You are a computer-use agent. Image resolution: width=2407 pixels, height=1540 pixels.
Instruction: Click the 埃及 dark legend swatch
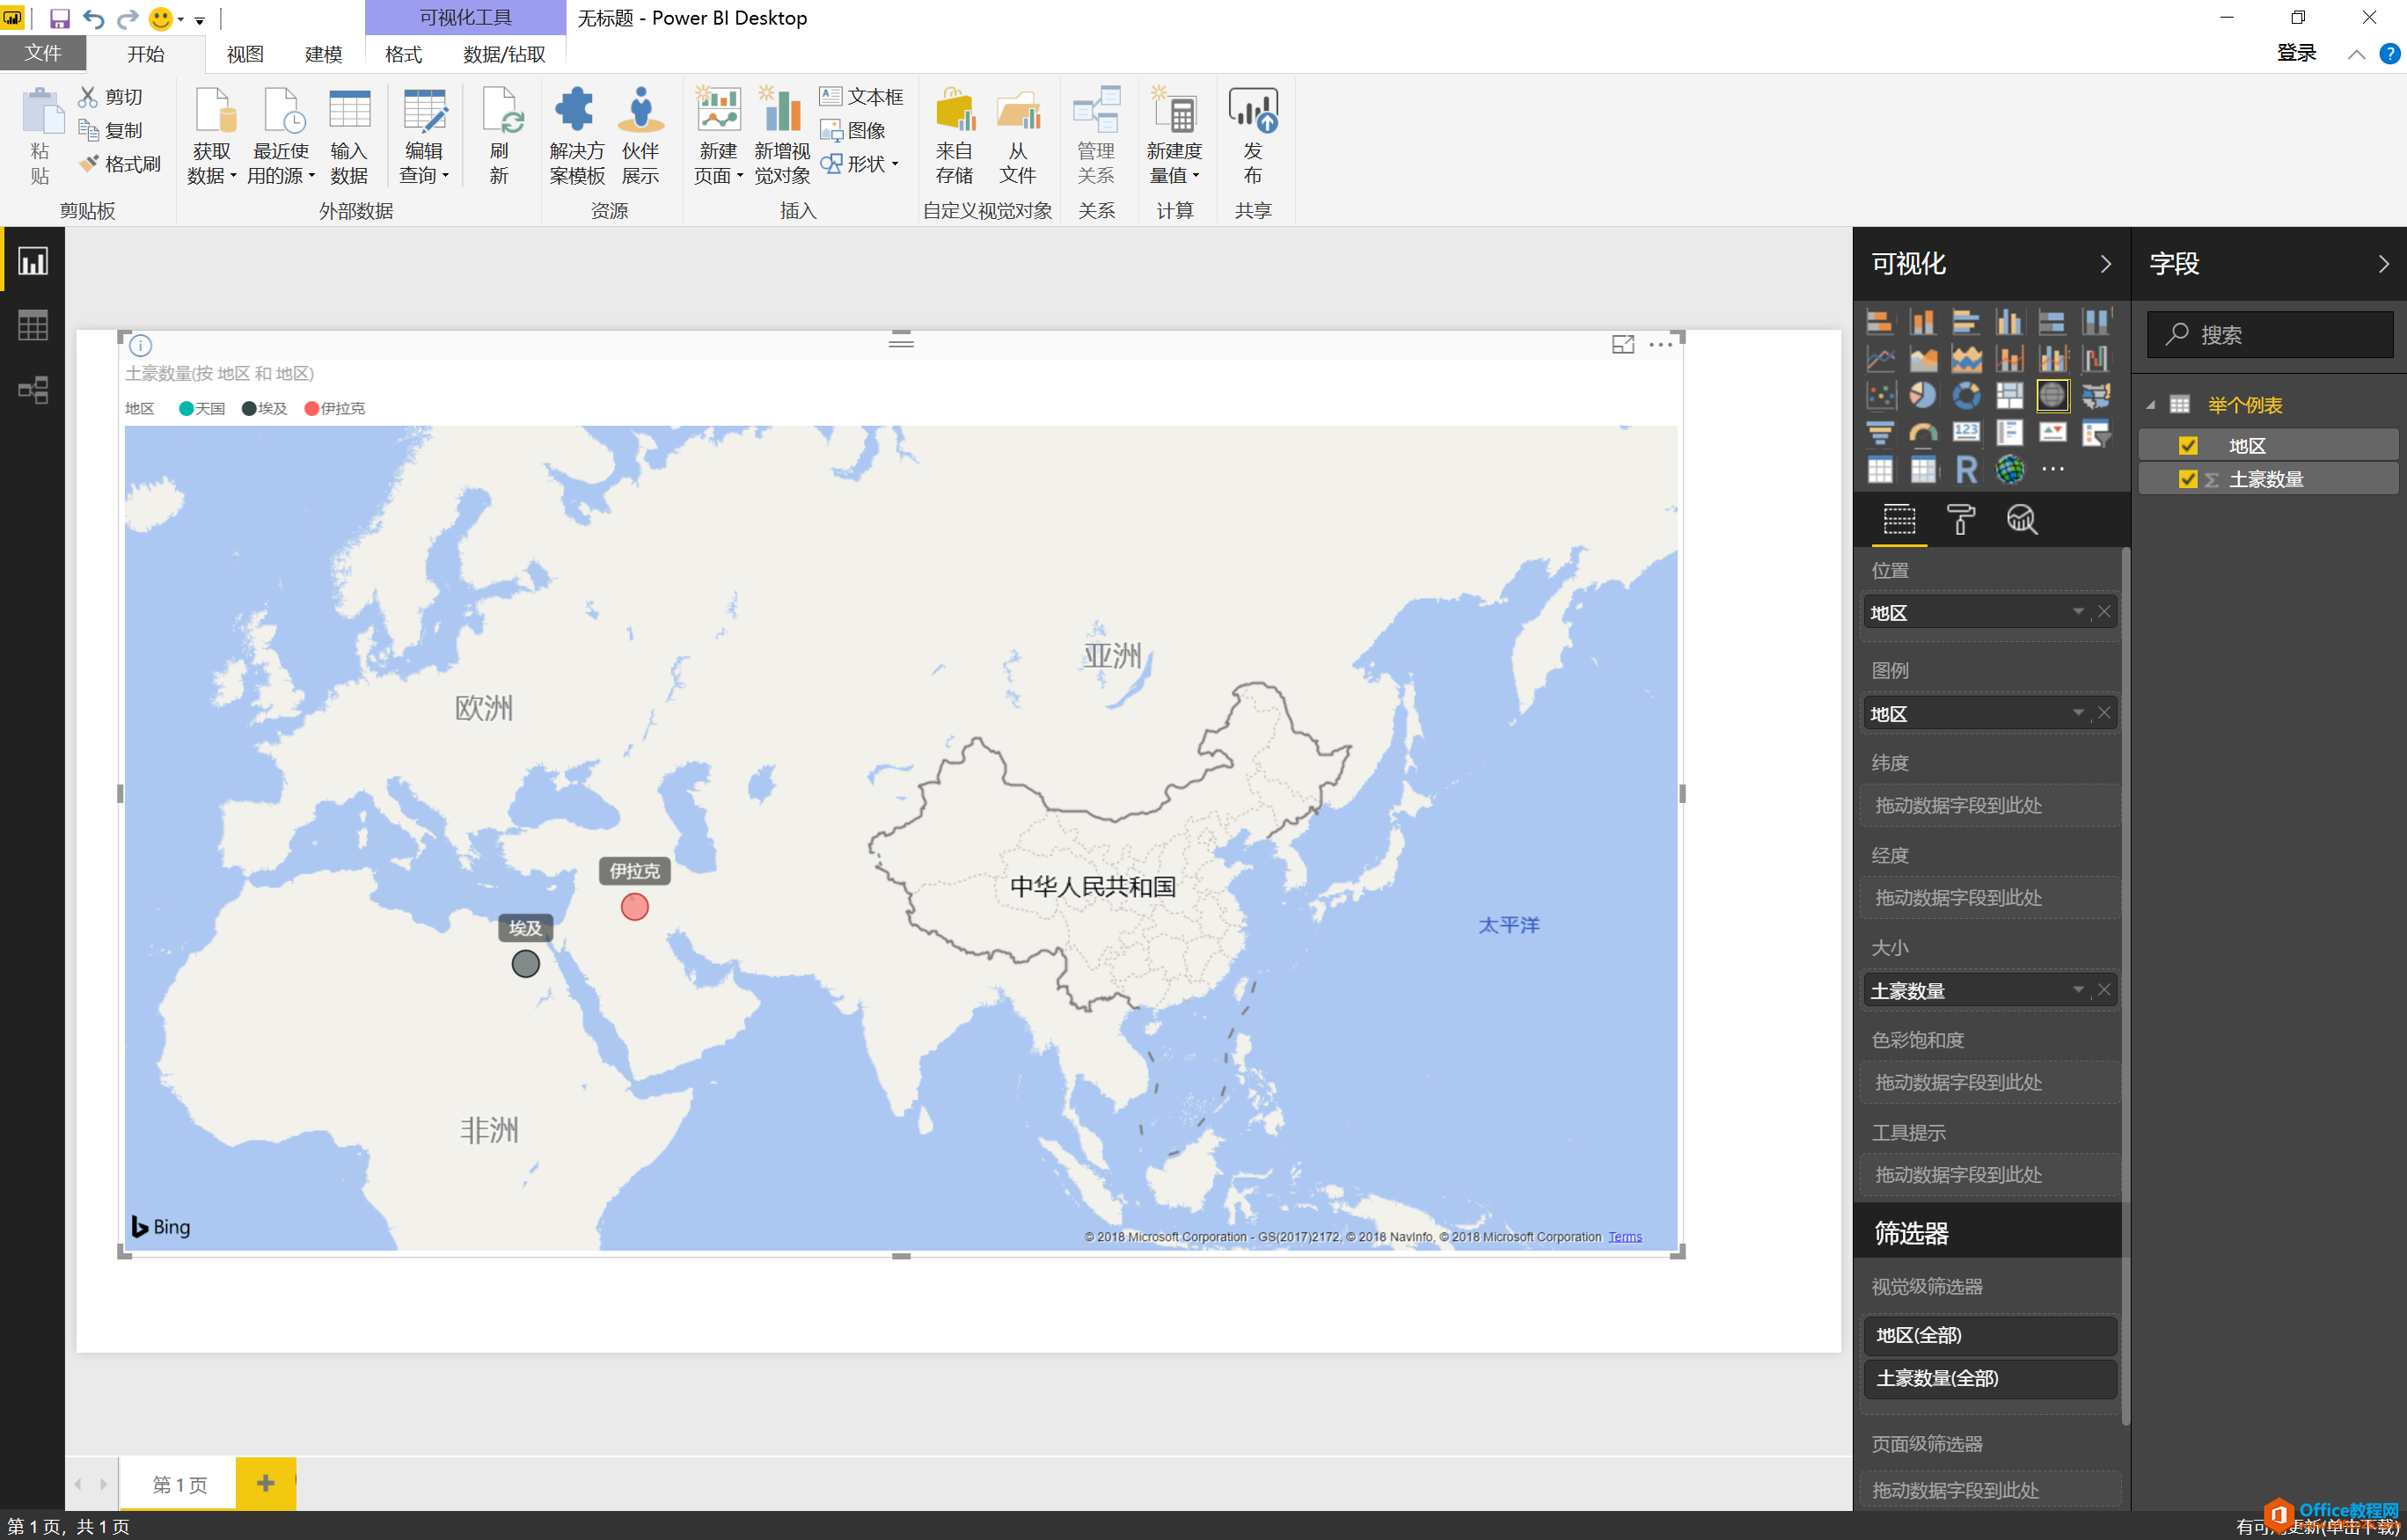tap(249, 408)
